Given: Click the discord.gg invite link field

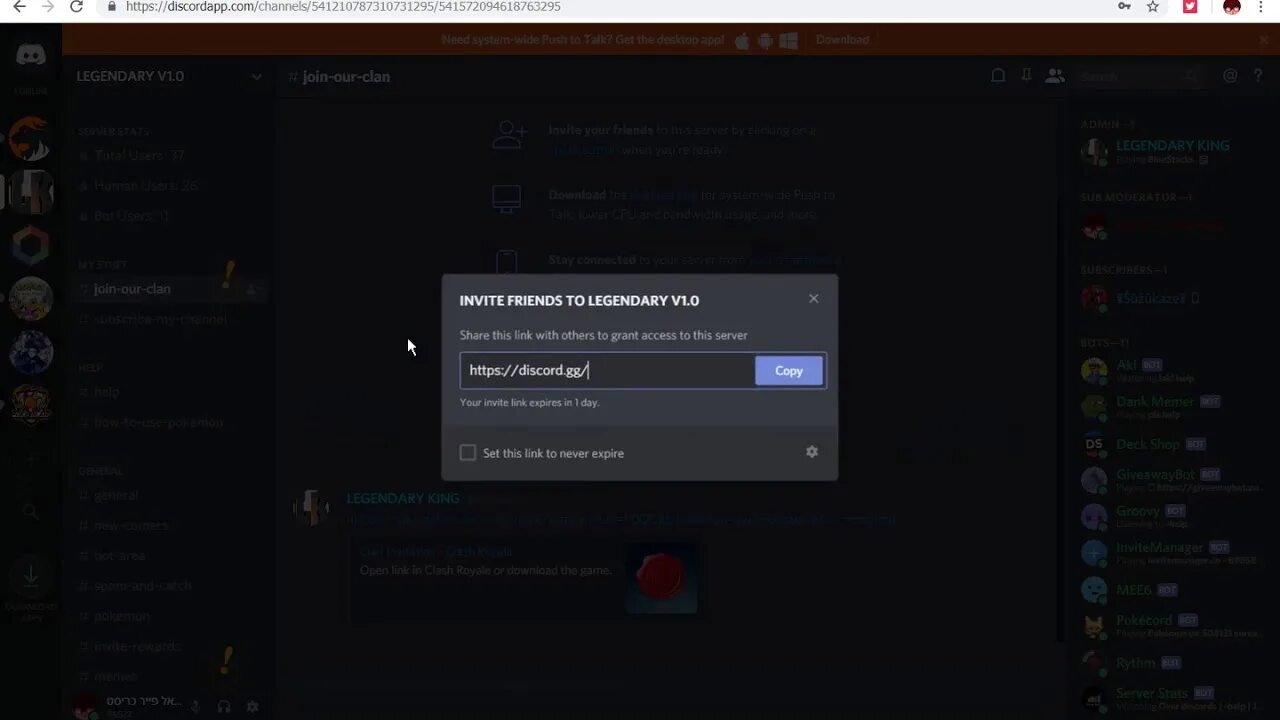Looking at the screenshot, I should 607,370.
